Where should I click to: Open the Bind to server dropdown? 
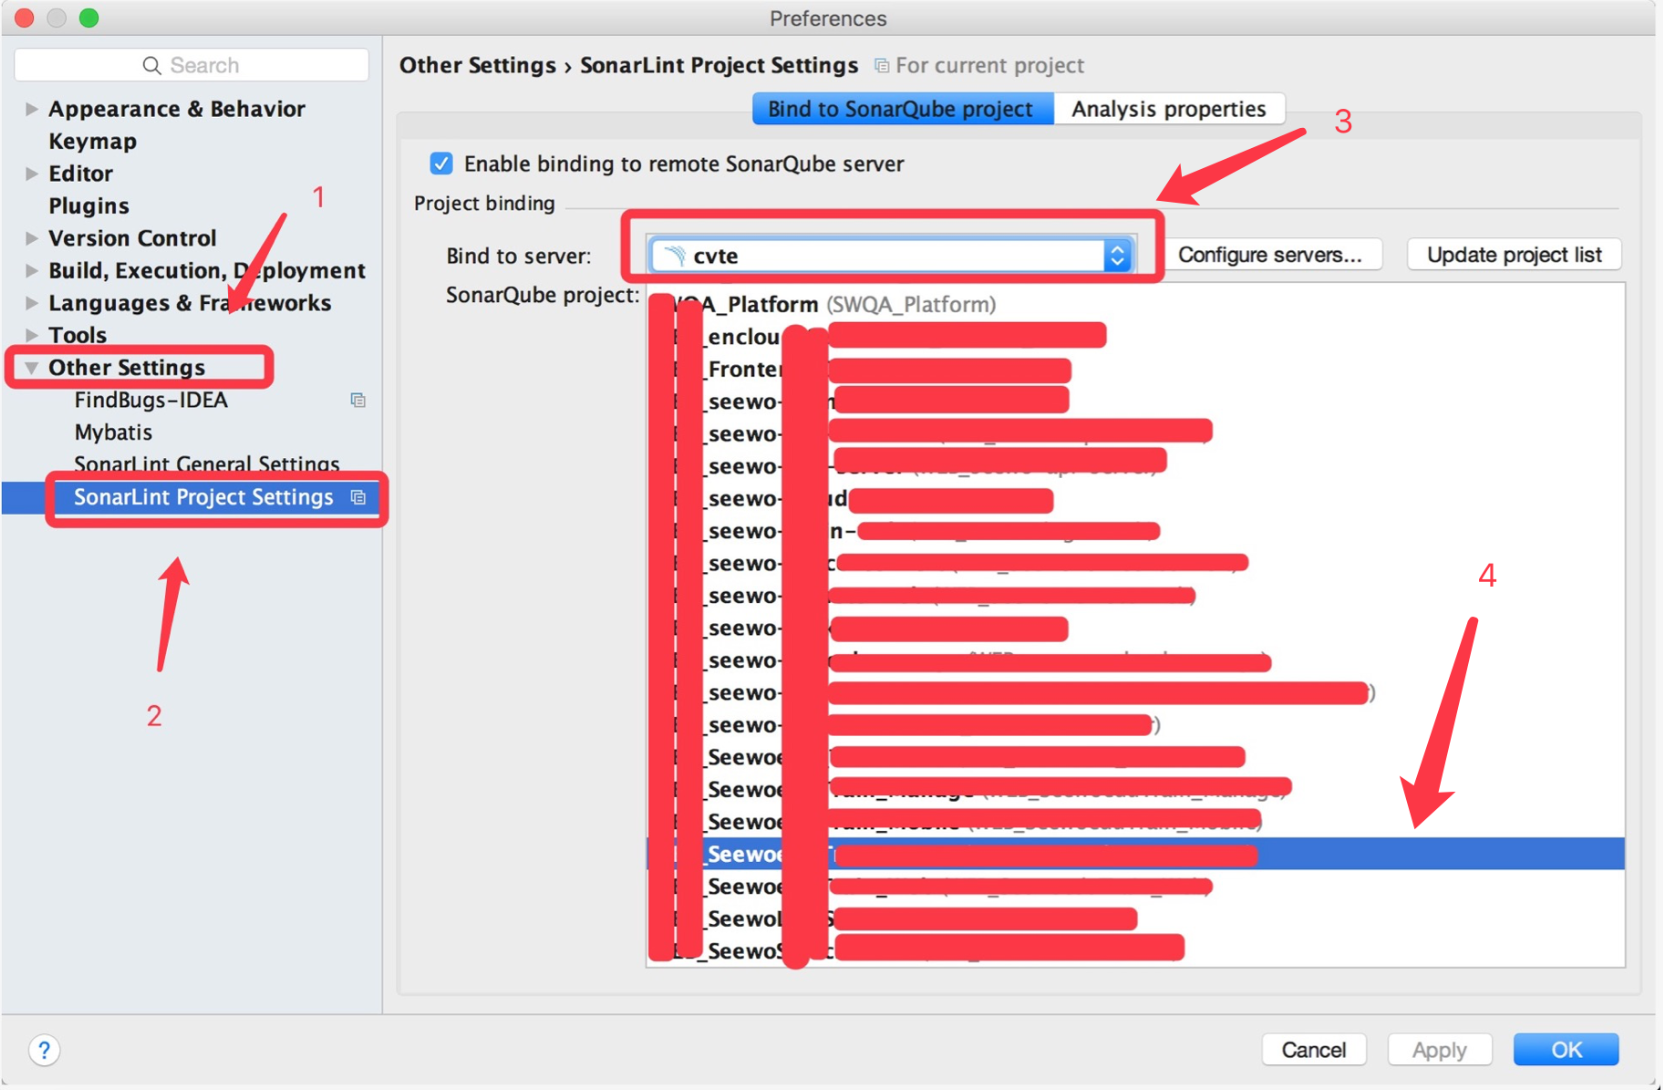[x=892, y=255]
